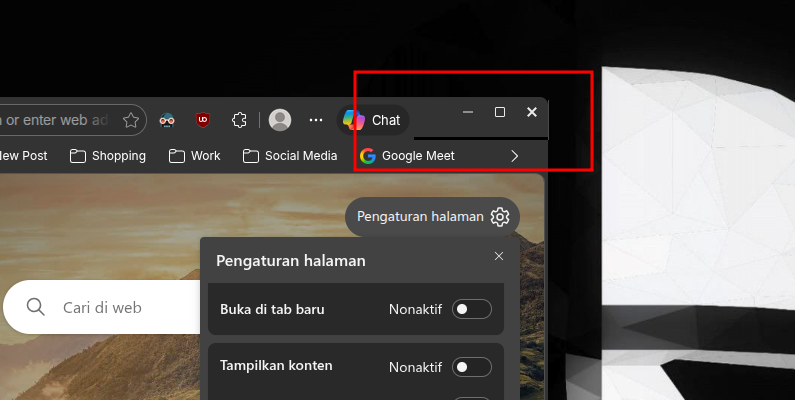Open the Google Meet bookmark
This screenshot has height=400, width=795.
coord(407,156)
